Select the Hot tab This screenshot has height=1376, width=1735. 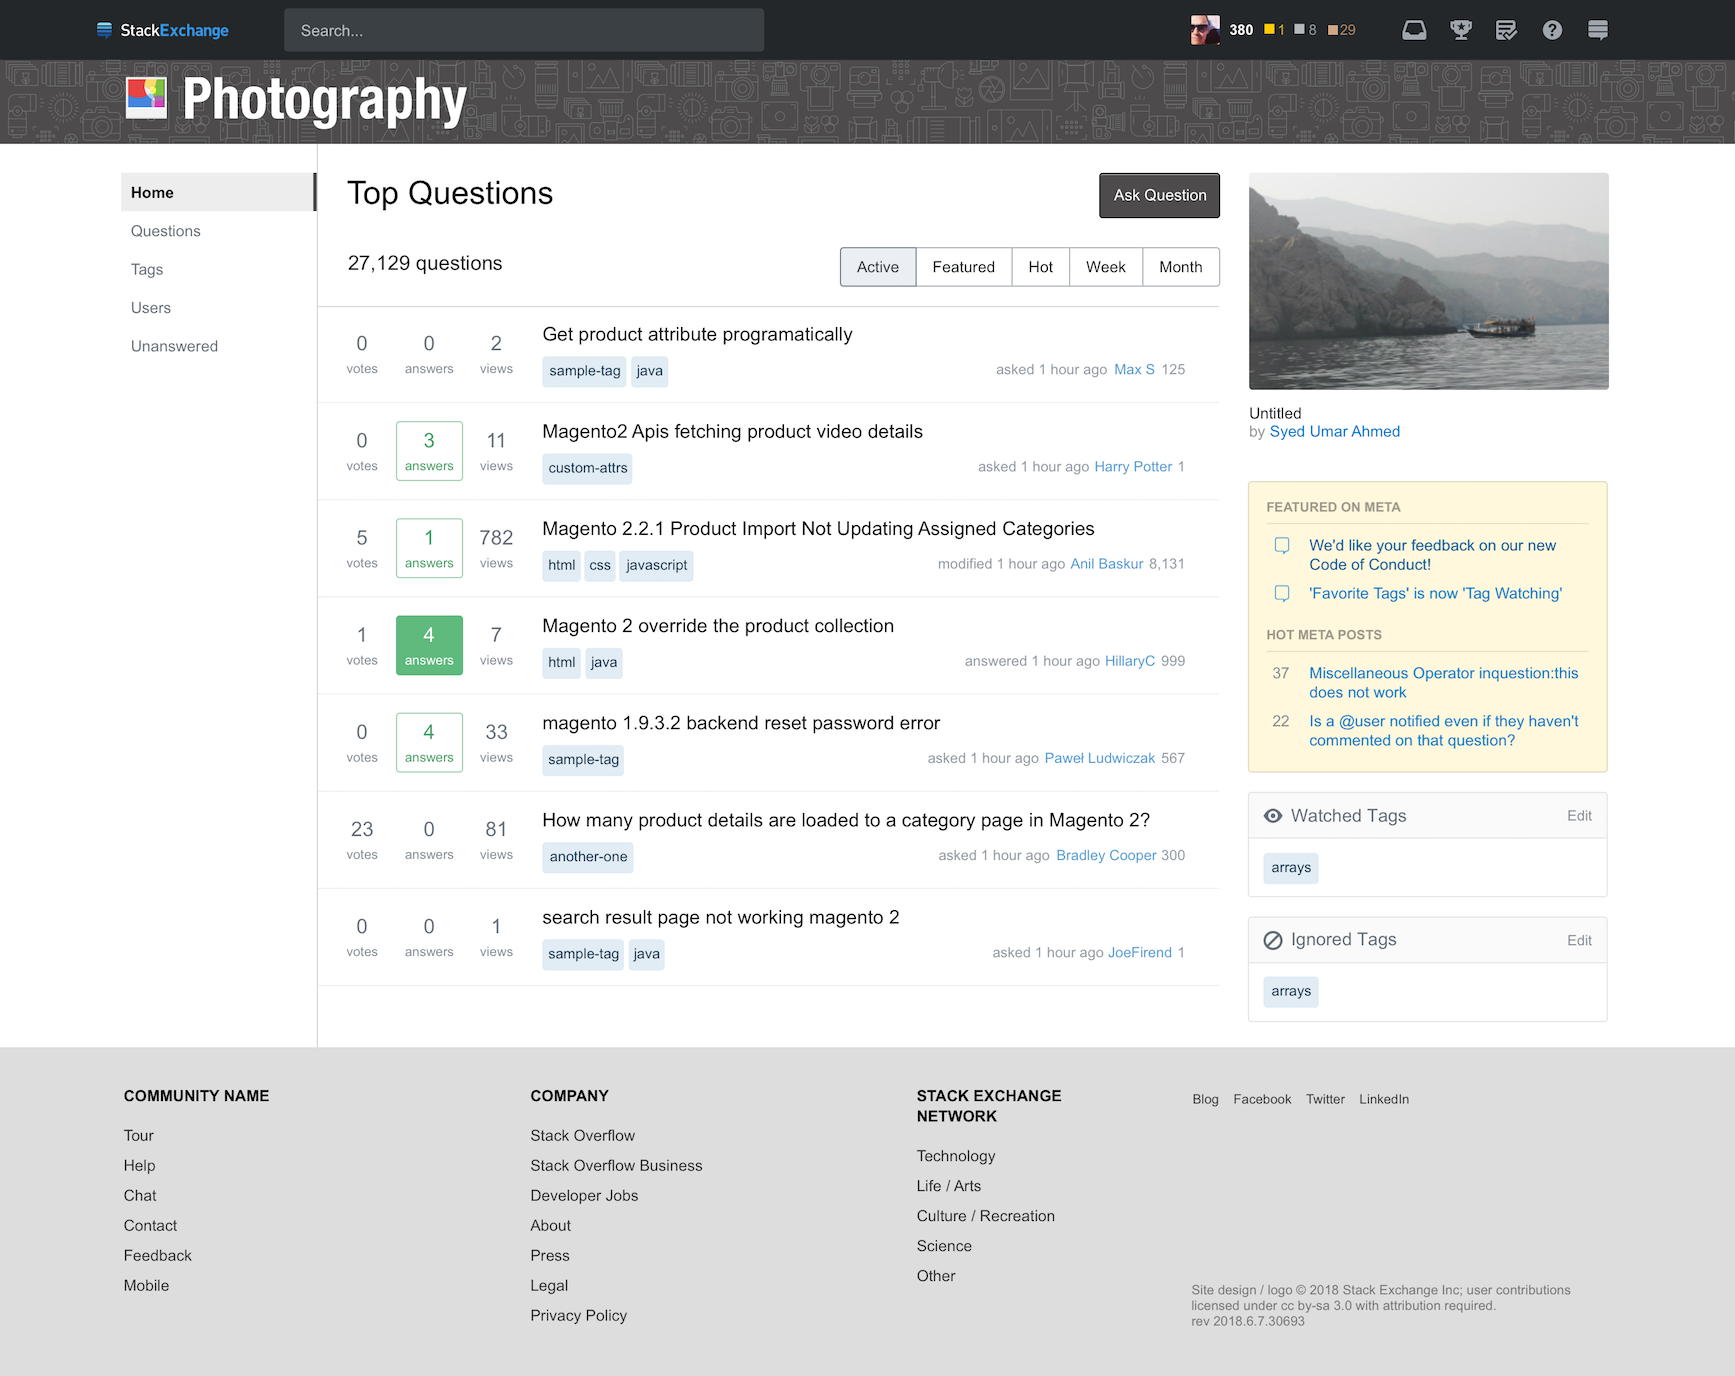point(1041,267)
